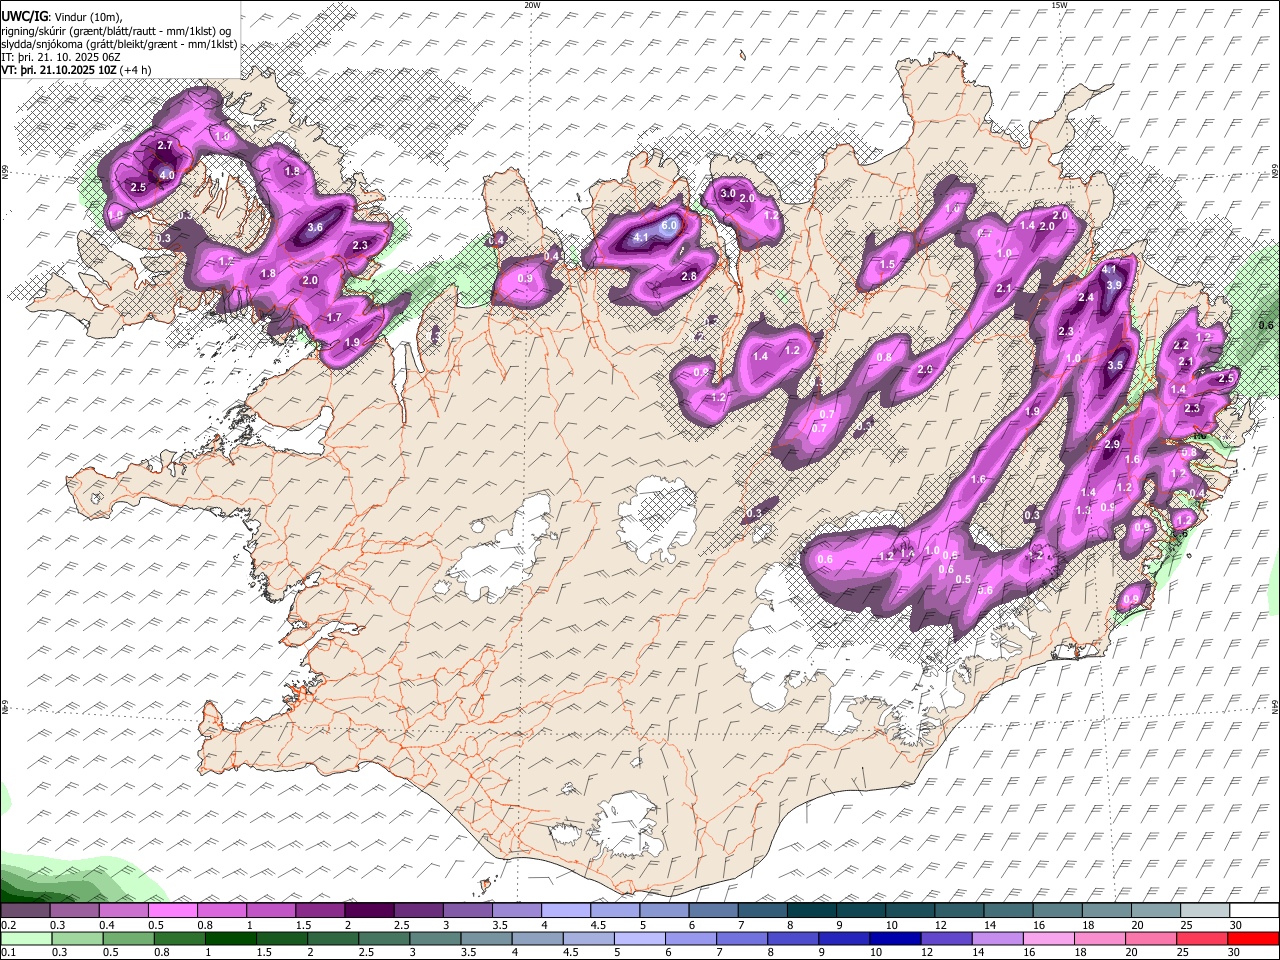Pick the bright pink 0.5–0.8 swatch, upper scale

[172, 911]
